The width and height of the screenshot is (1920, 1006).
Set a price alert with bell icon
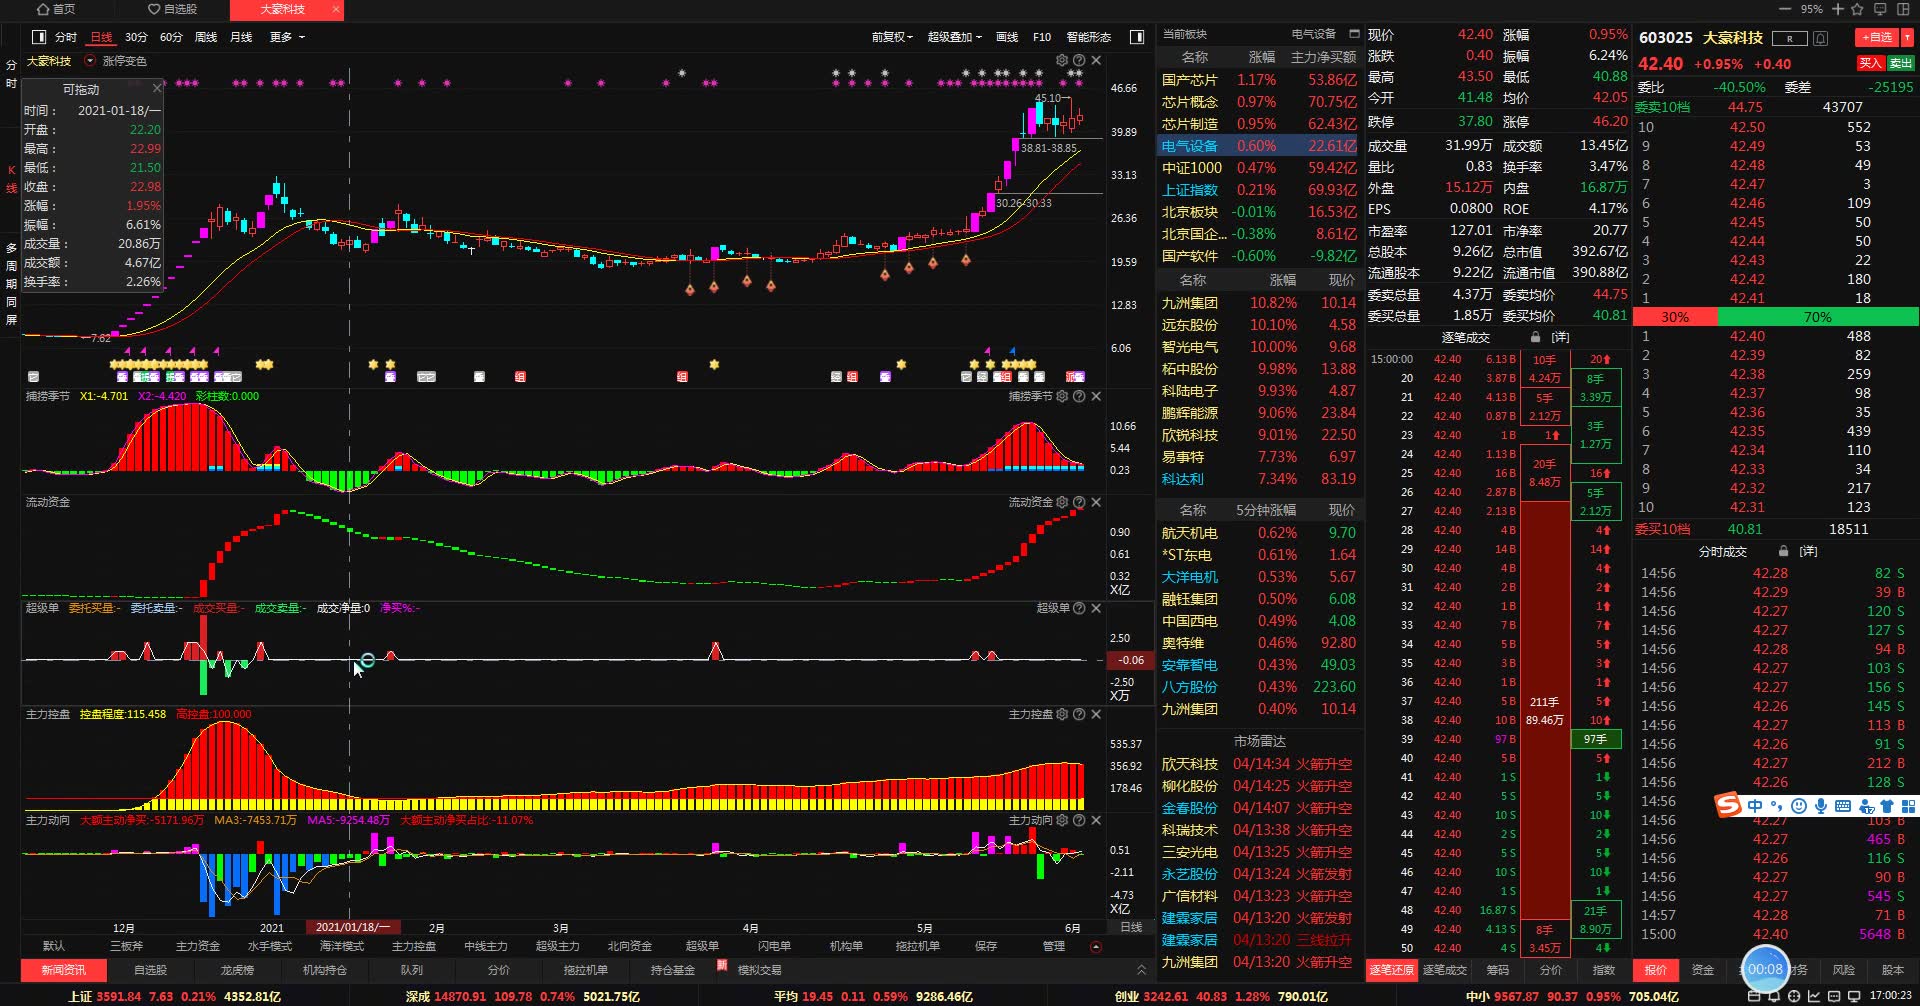tap(1821, 38)
